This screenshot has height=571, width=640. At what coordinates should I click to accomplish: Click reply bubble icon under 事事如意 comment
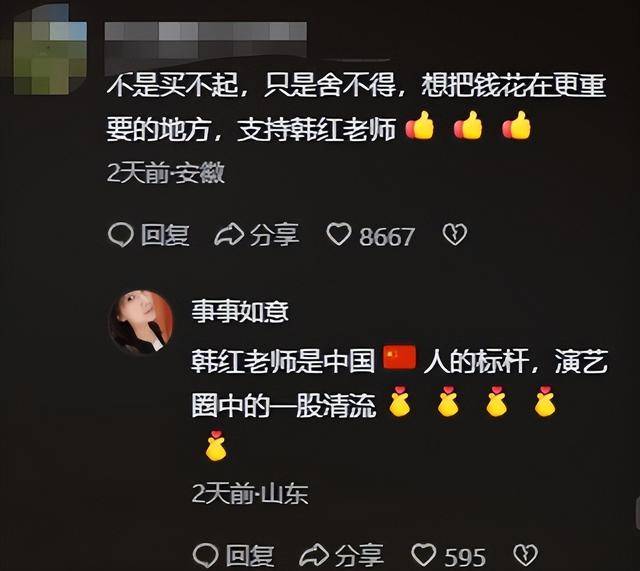coord(205,555)
